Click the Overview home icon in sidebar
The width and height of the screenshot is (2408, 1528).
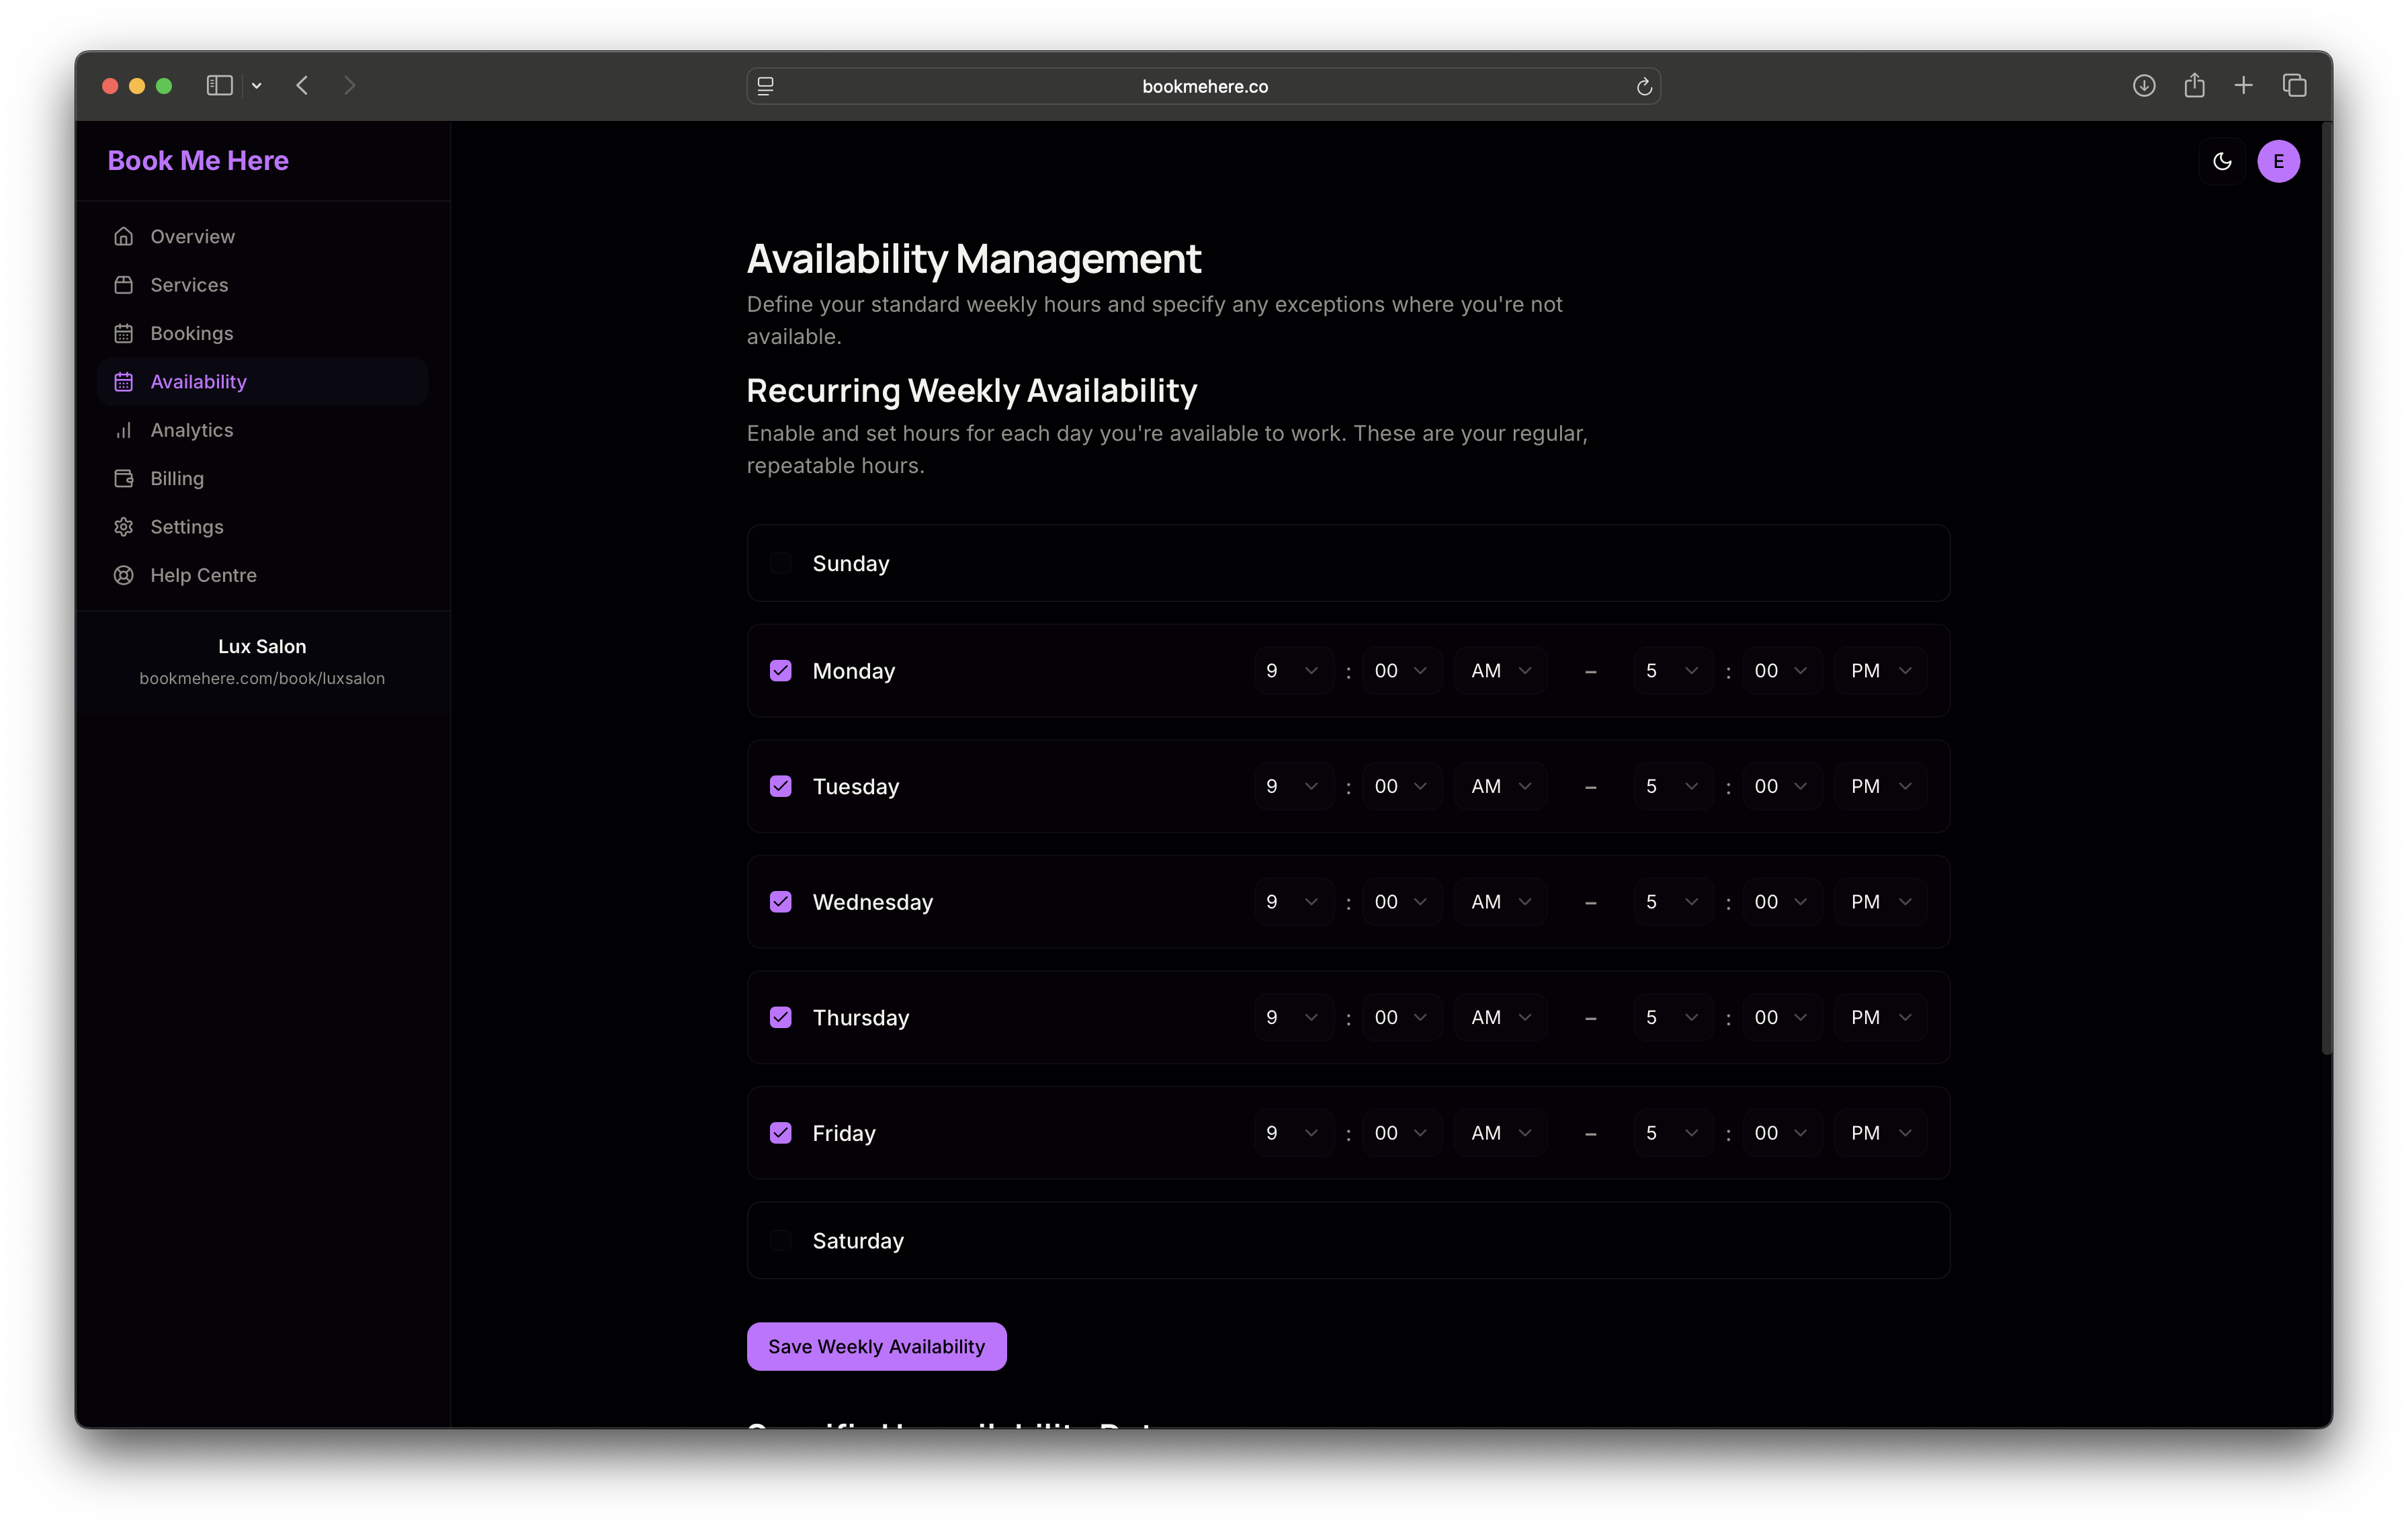click(x=124, y=236)
